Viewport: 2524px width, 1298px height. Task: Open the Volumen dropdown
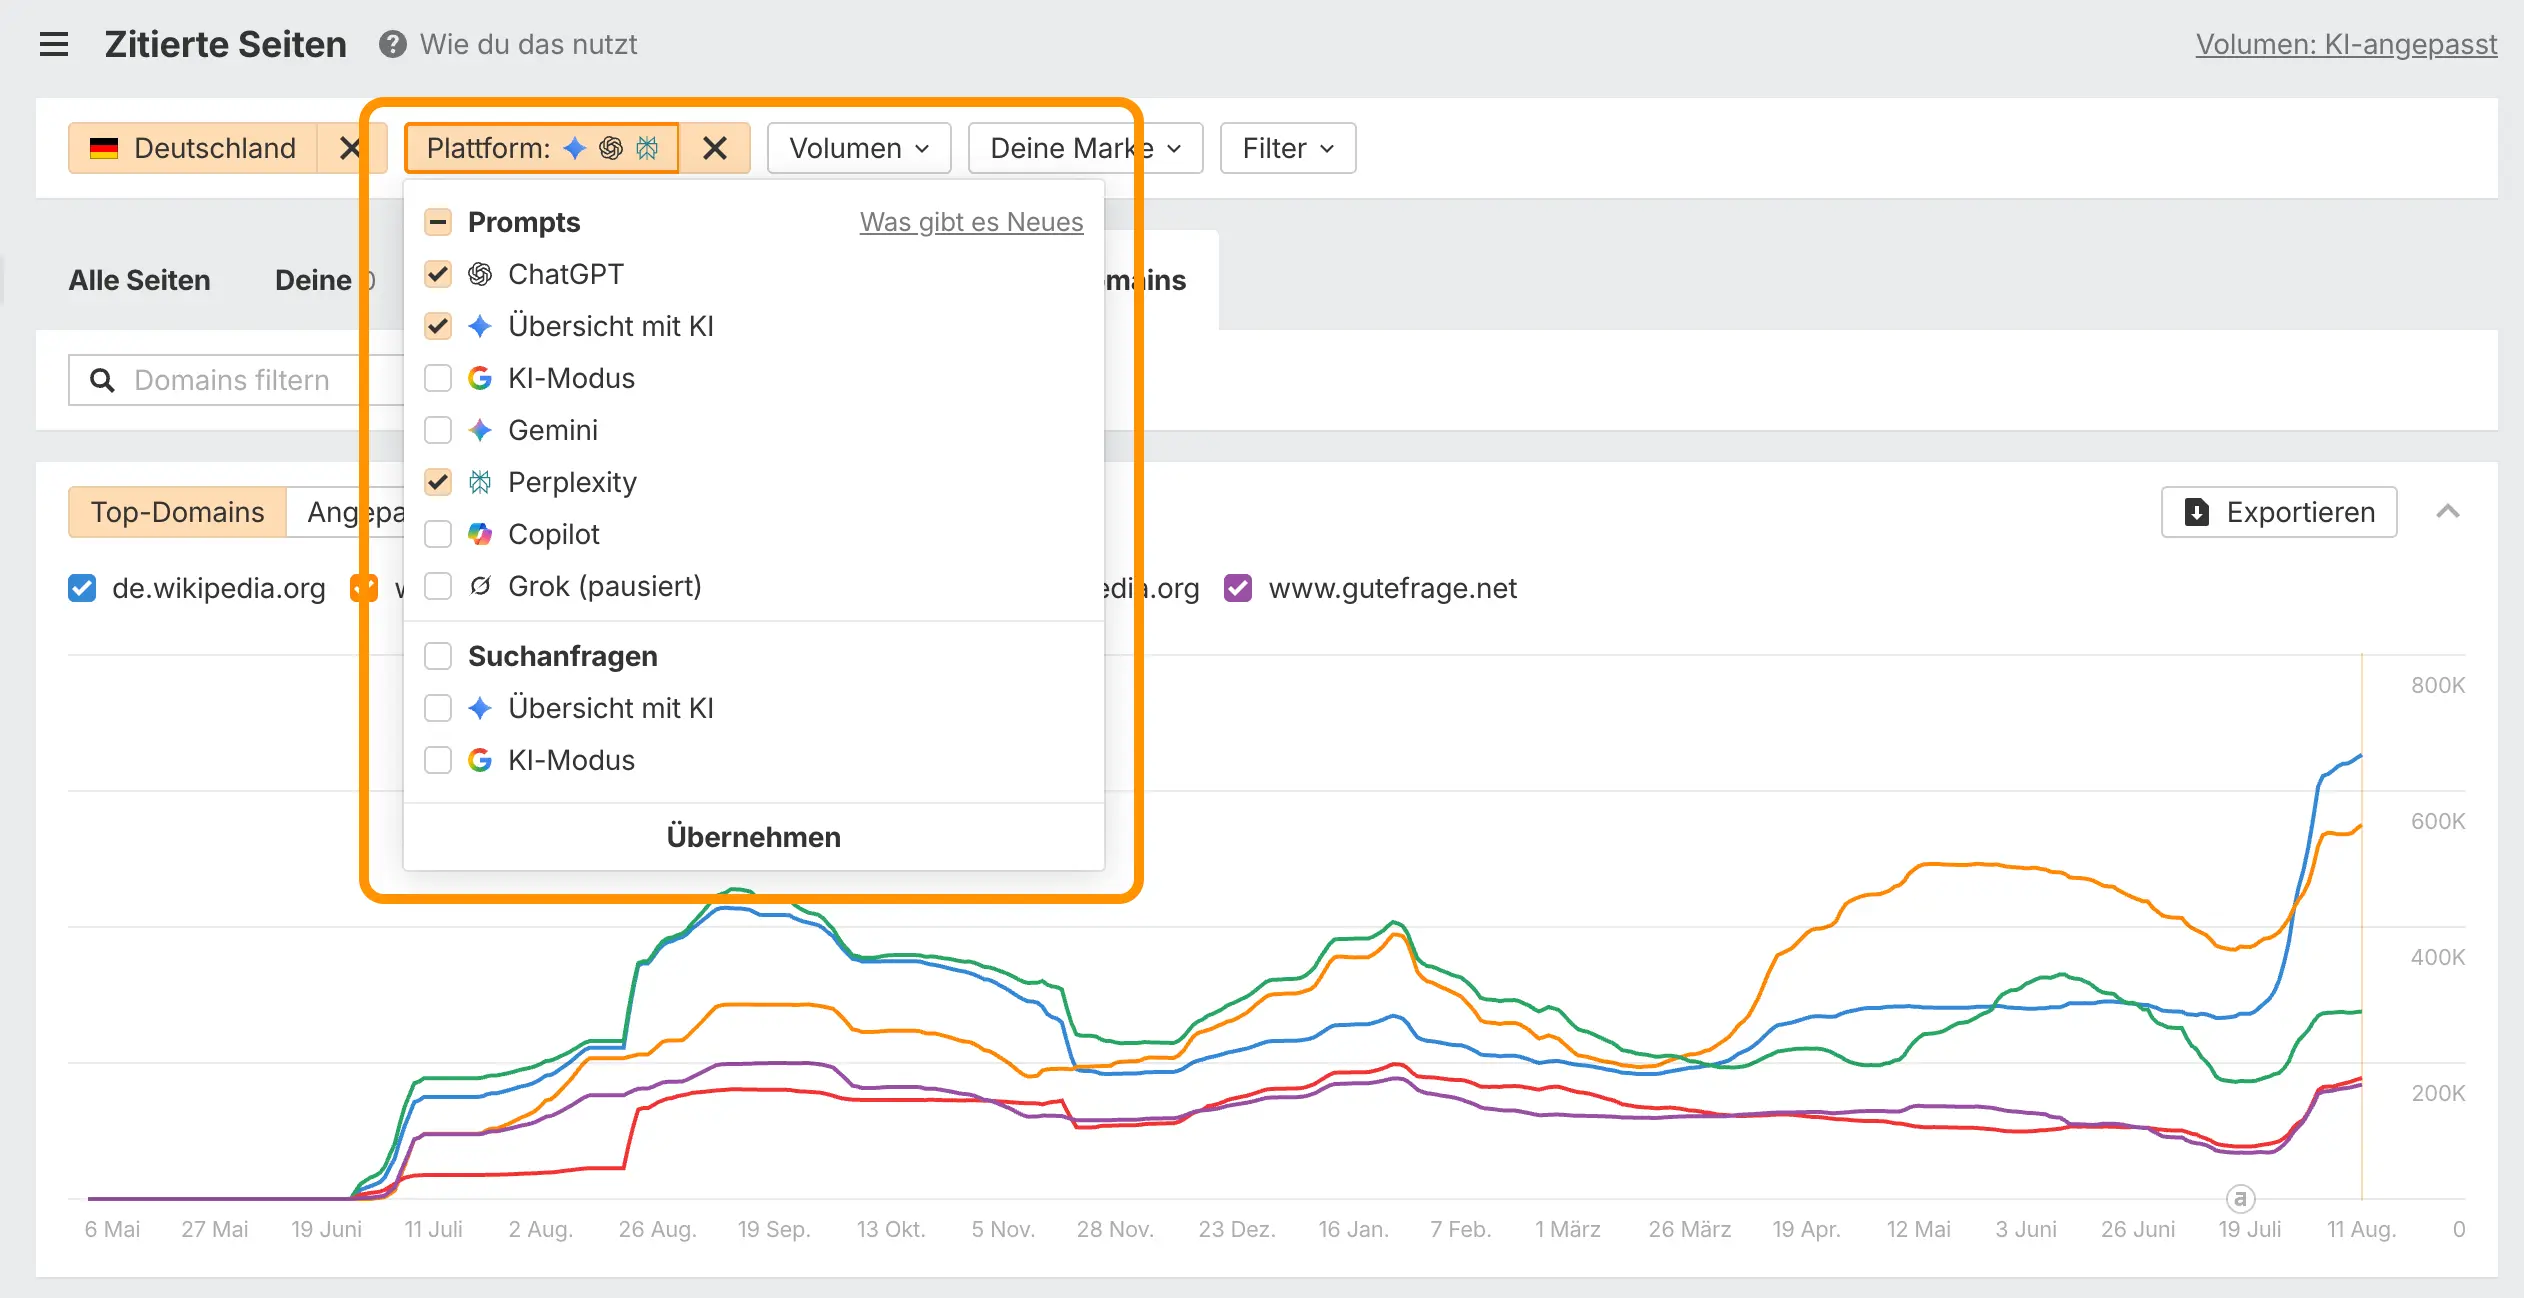tap(859, 148)
